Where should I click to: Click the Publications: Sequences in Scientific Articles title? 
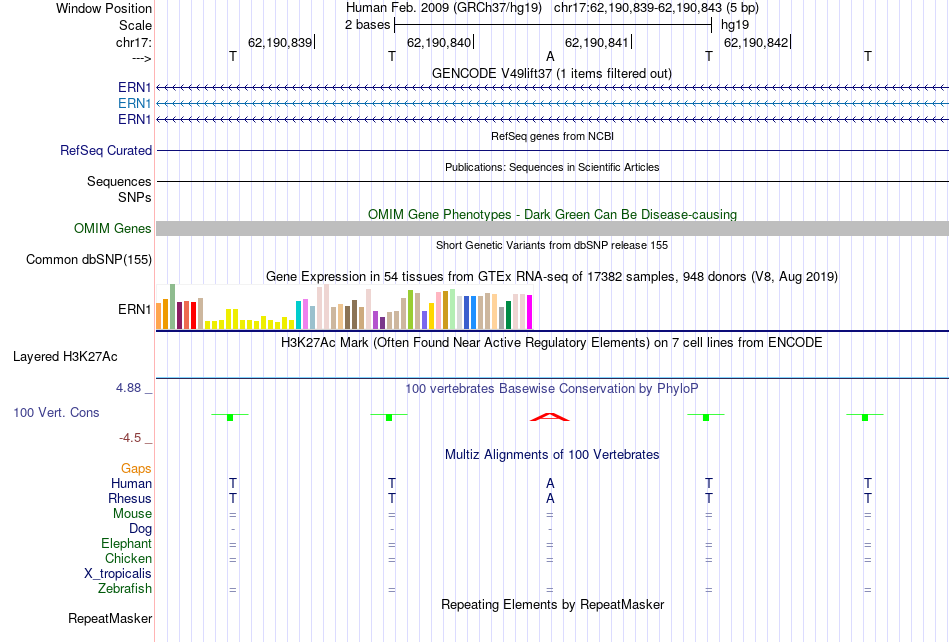point(552,167)
